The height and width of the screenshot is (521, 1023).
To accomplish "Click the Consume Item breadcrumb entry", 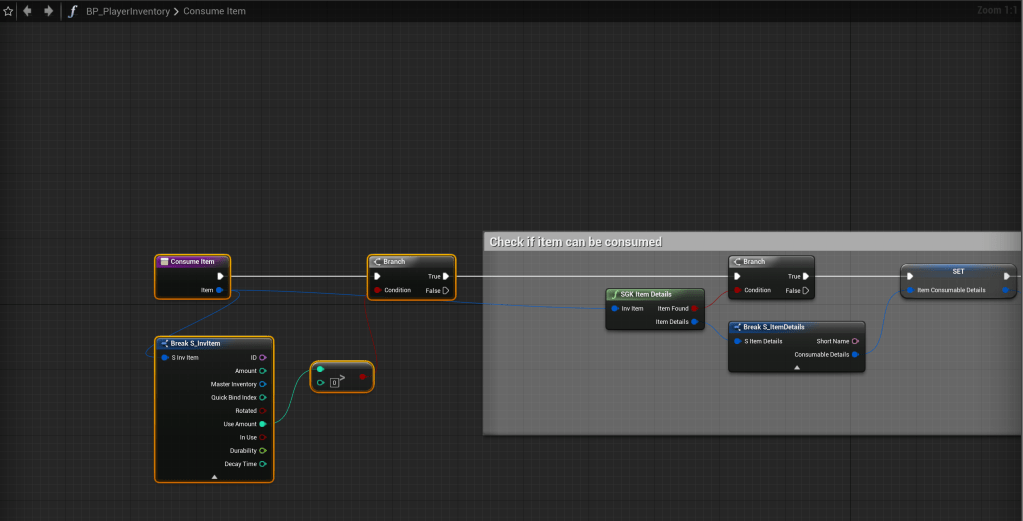I will (214, 11).
